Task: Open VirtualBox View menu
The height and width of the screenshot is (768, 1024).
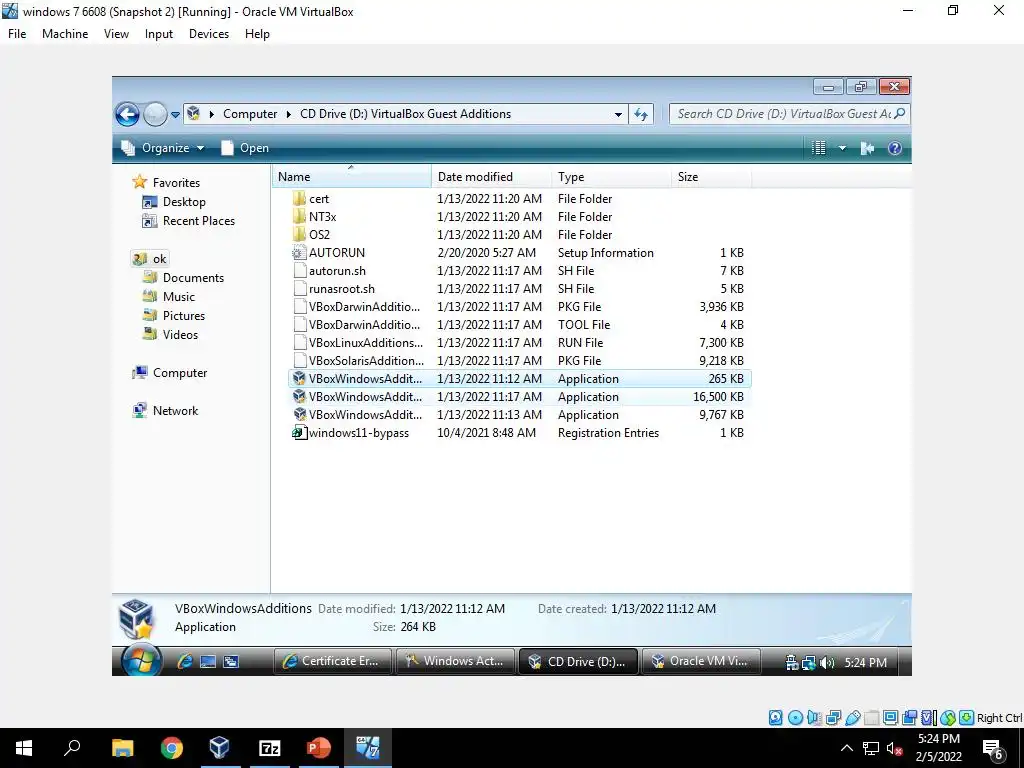Action: pyautogui.click(x=116, y=34)
